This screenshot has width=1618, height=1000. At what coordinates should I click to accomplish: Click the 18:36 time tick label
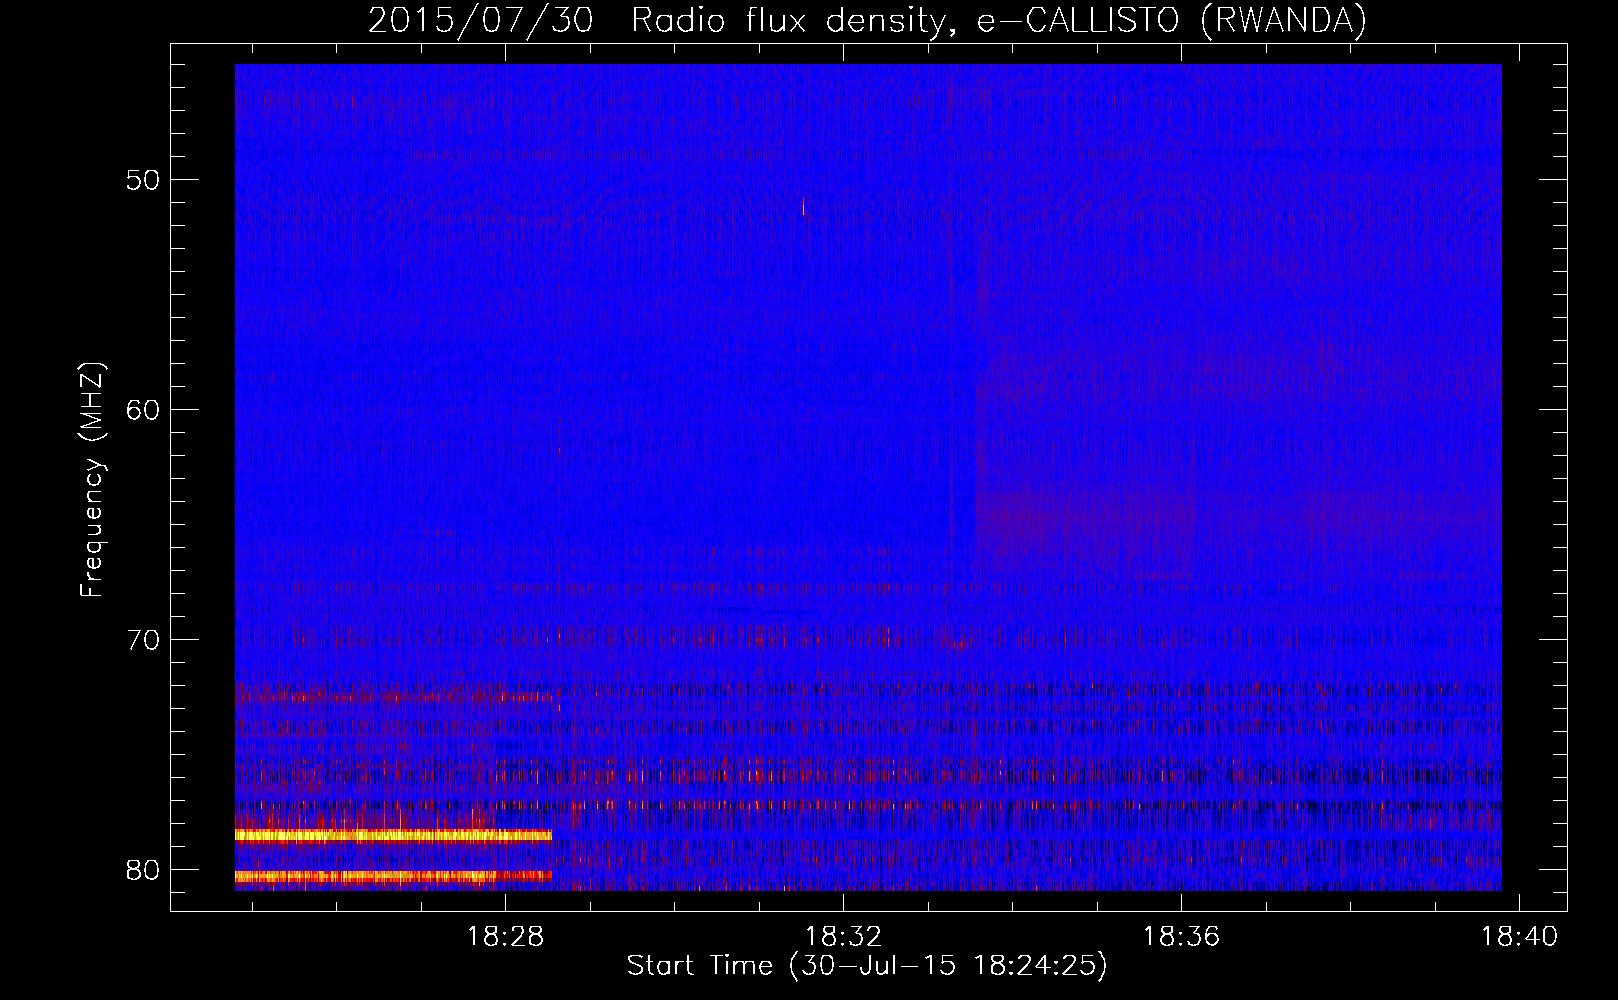click(x=1182, y=937)
